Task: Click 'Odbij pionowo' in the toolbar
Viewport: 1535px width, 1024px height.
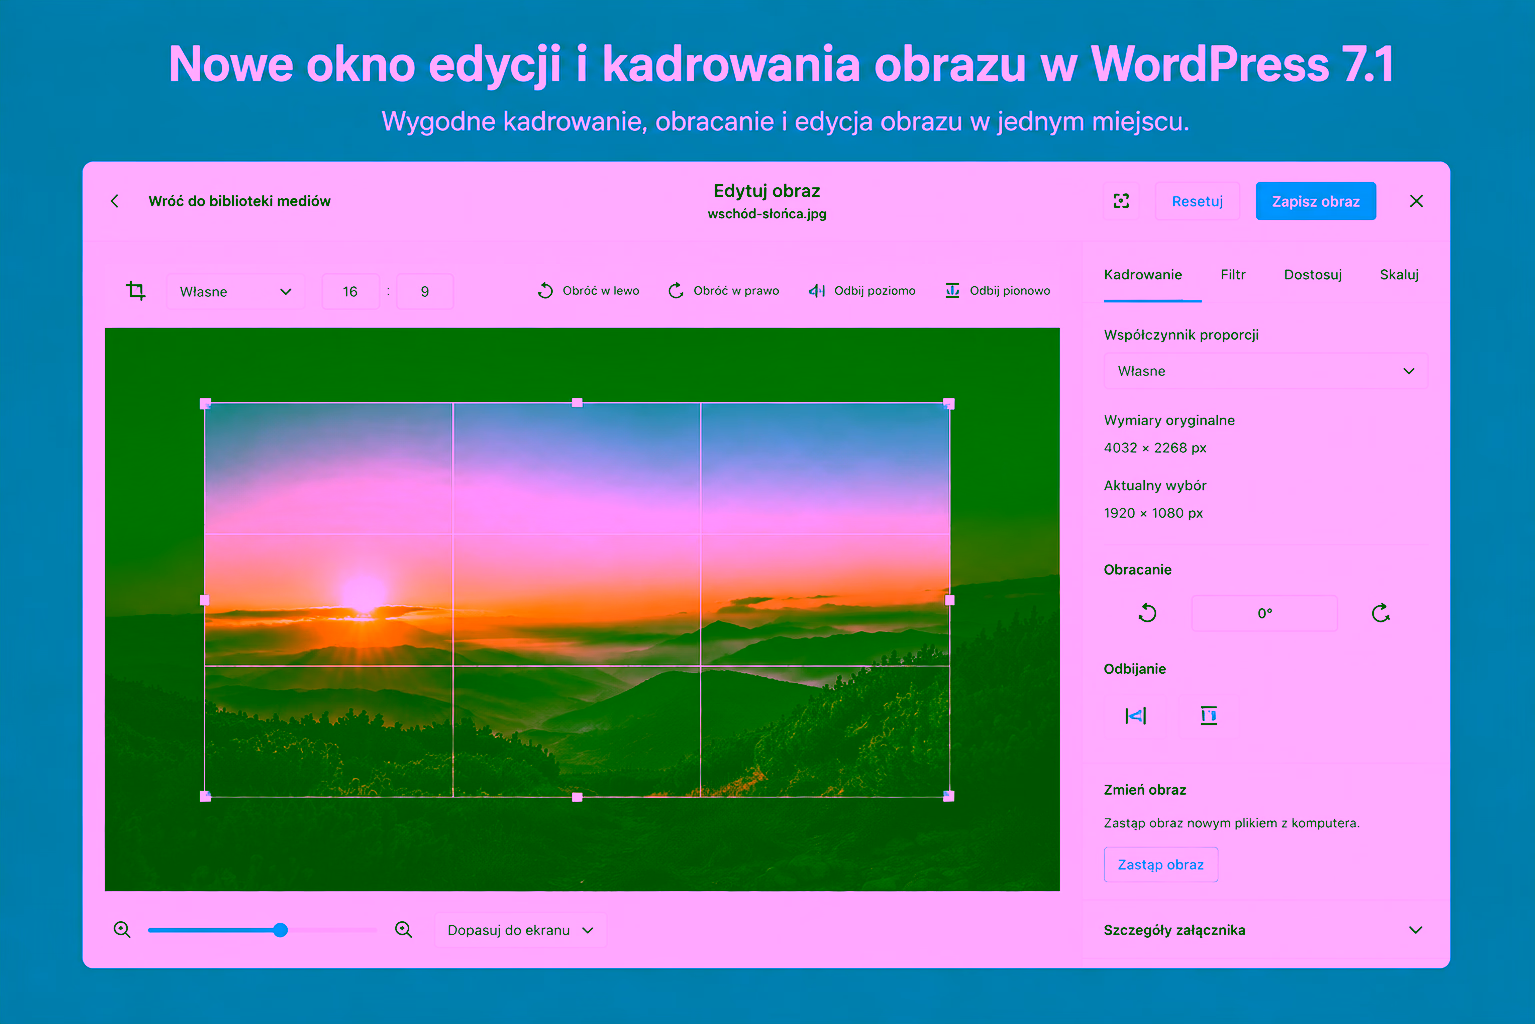Action: 997,291
